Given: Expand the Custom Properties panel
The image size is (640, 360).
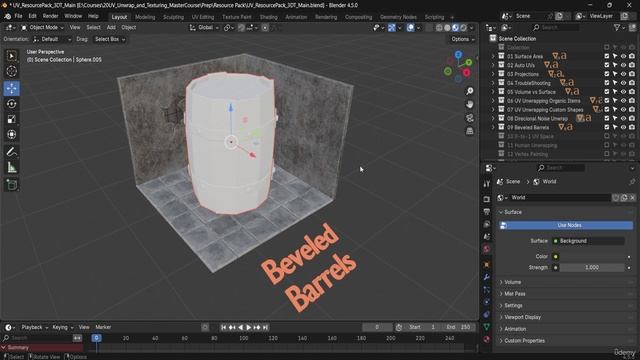Looking at the screenshot, I should pyautogui.click(x=524, y=341).
